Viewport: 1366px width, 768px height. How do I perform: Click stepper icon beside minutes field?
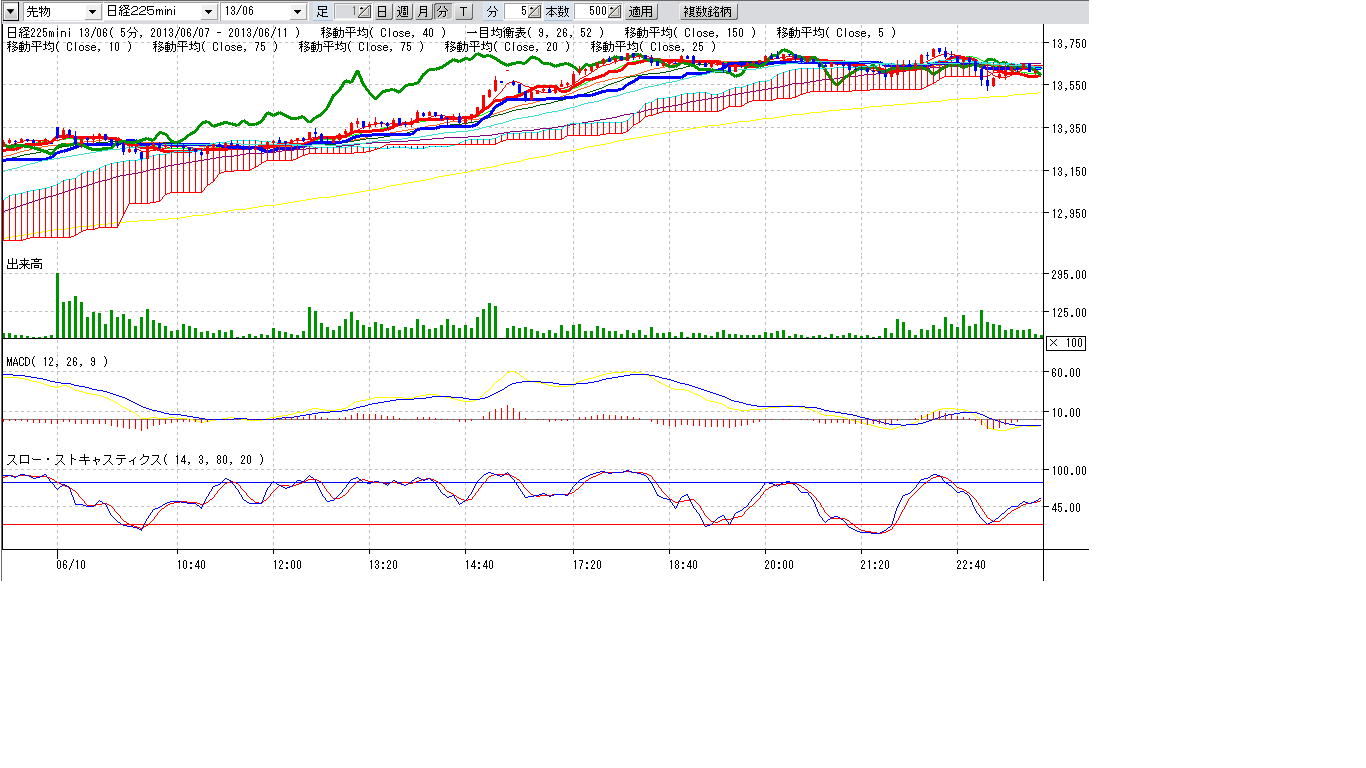coord(535,12)
